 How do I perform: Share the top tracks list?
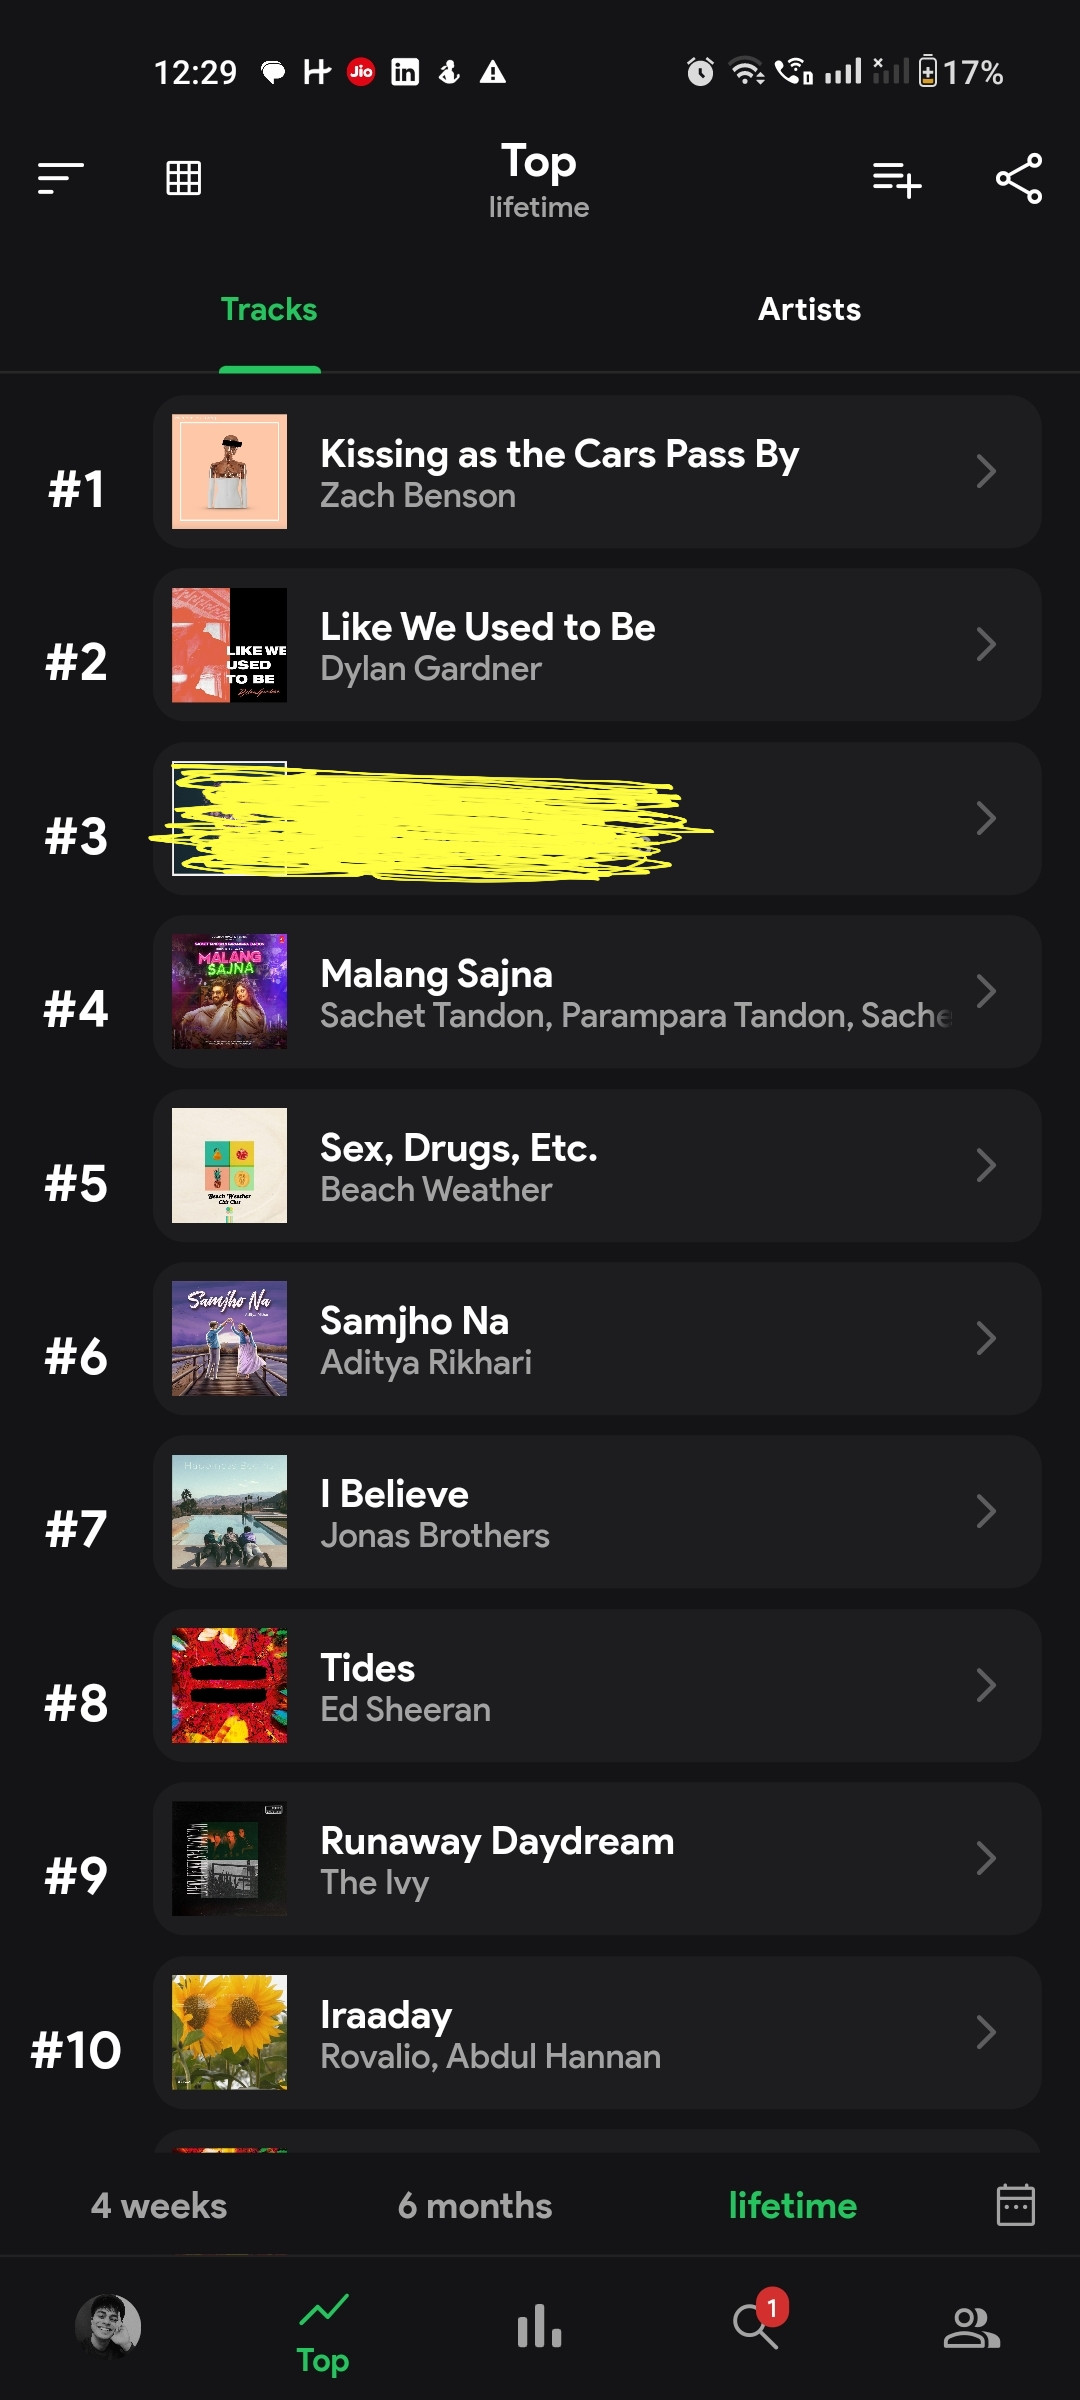[1019, 179]
